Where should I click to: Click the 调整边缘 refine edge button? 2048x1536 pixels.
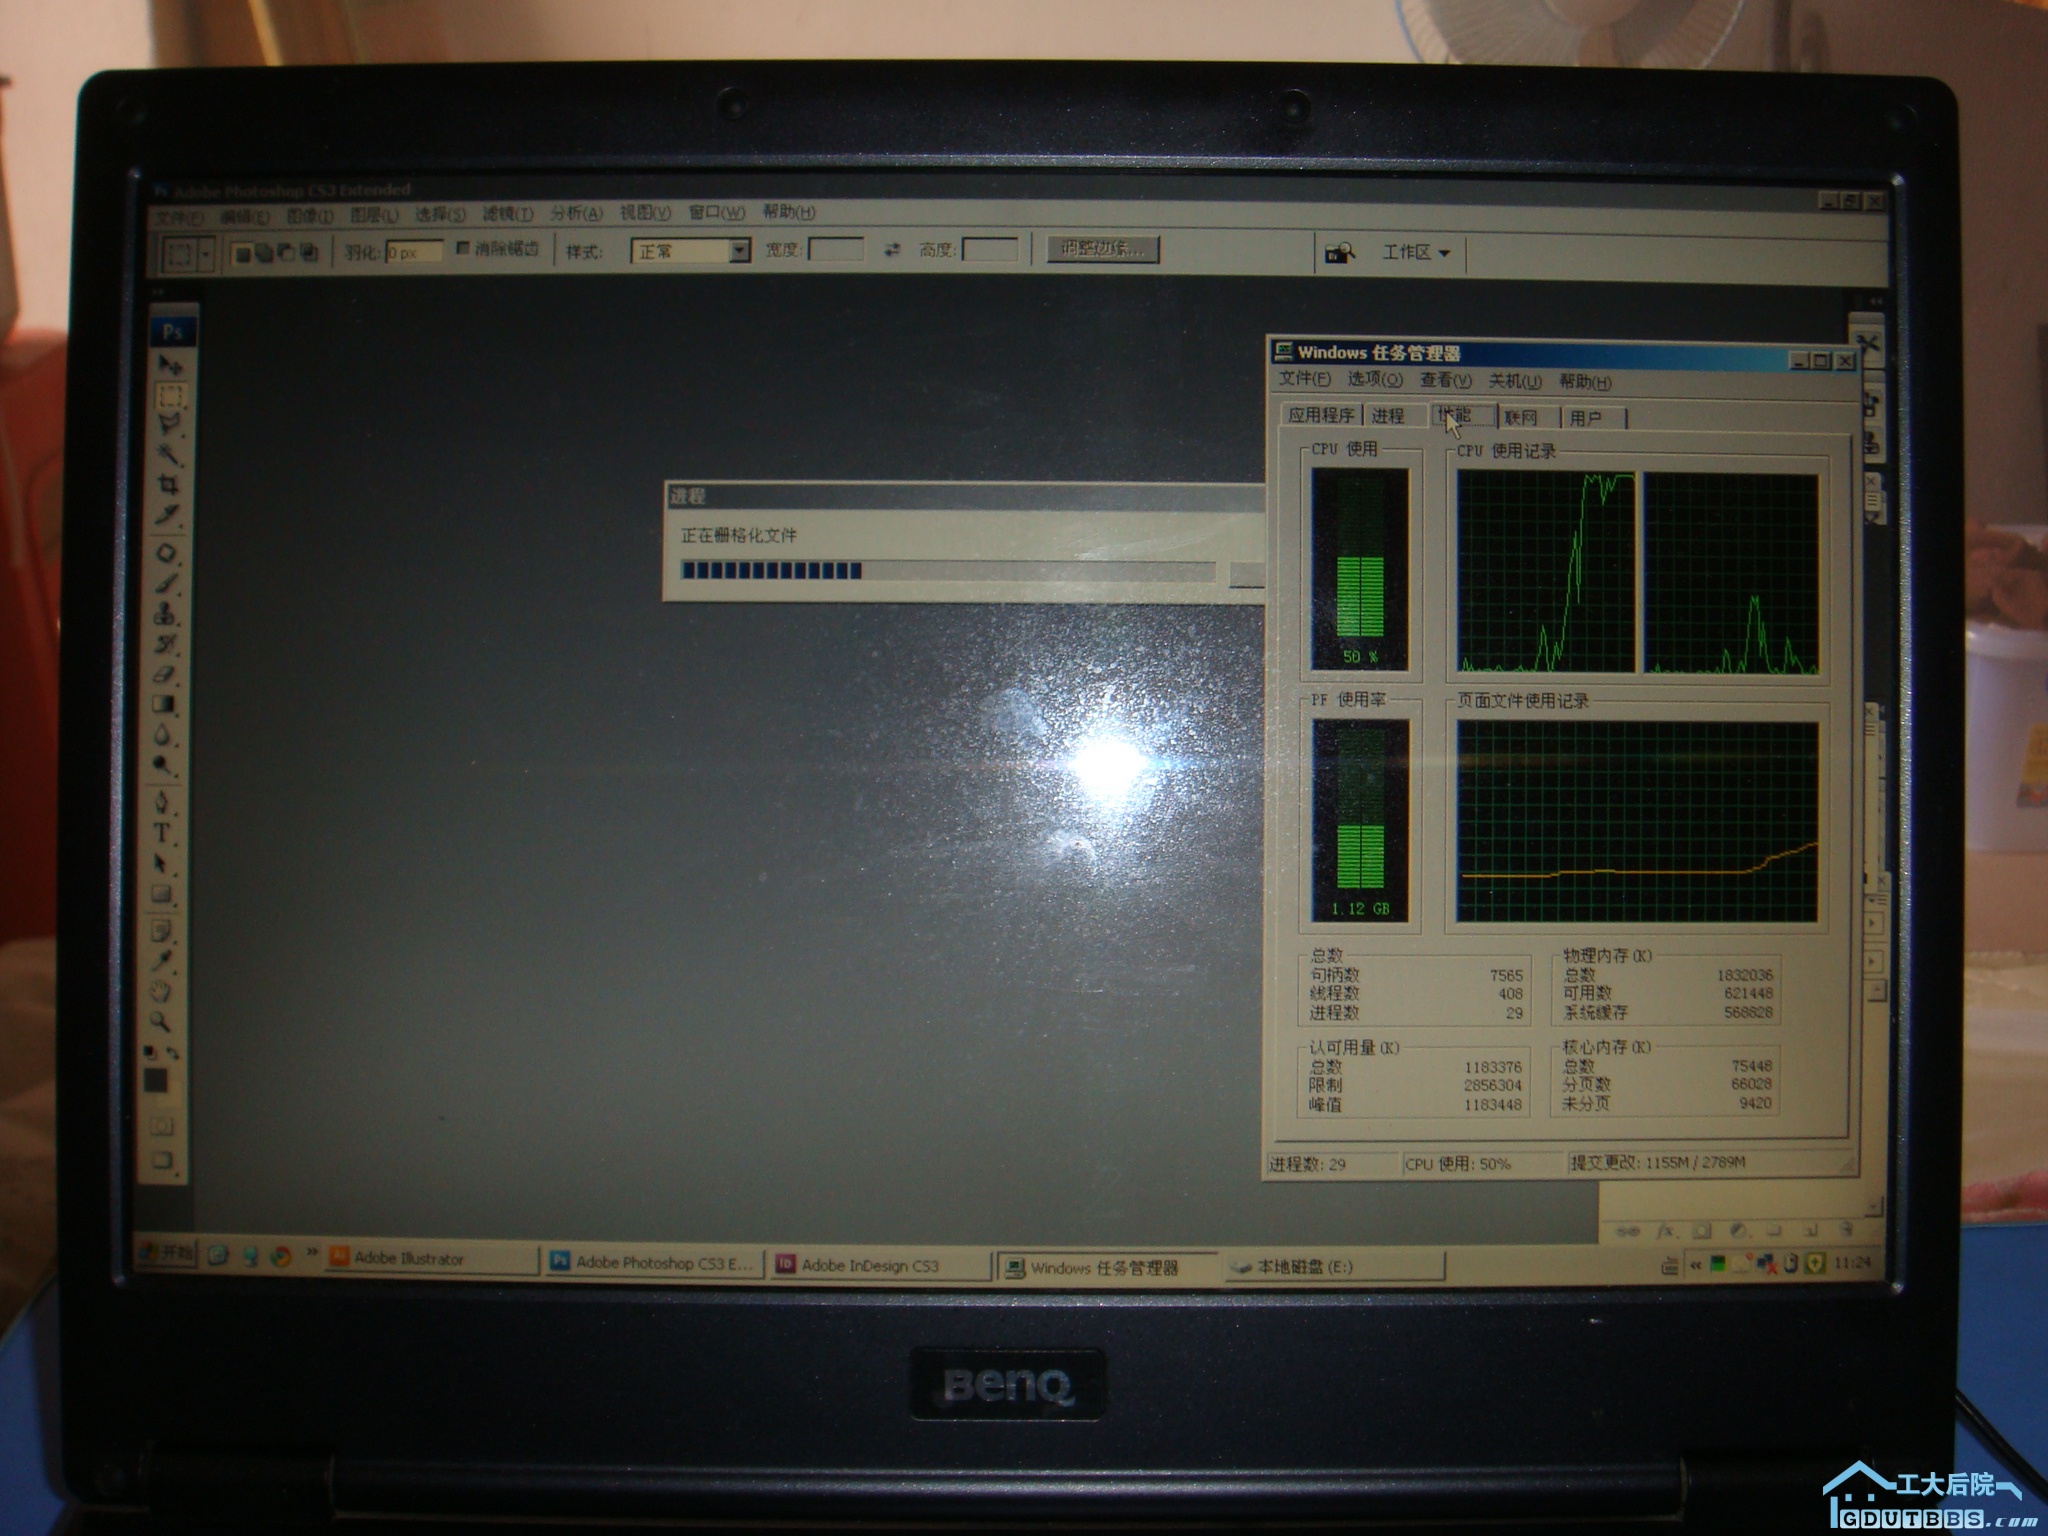(1103, 249)
